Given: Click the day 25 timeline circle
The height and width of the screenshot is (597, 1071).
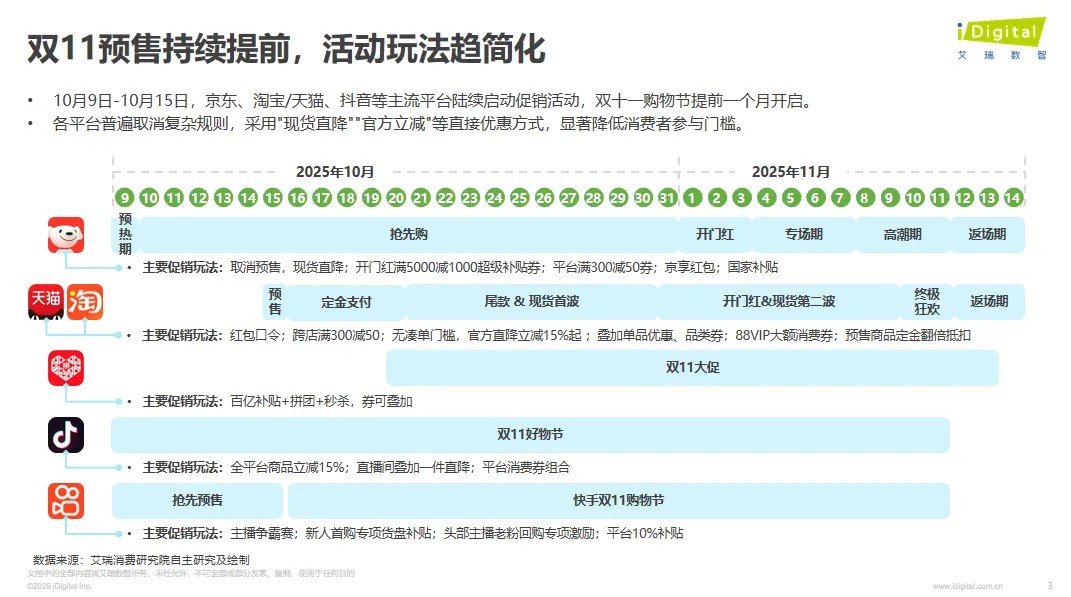Looking at the screenshot, I should (519, 198).
